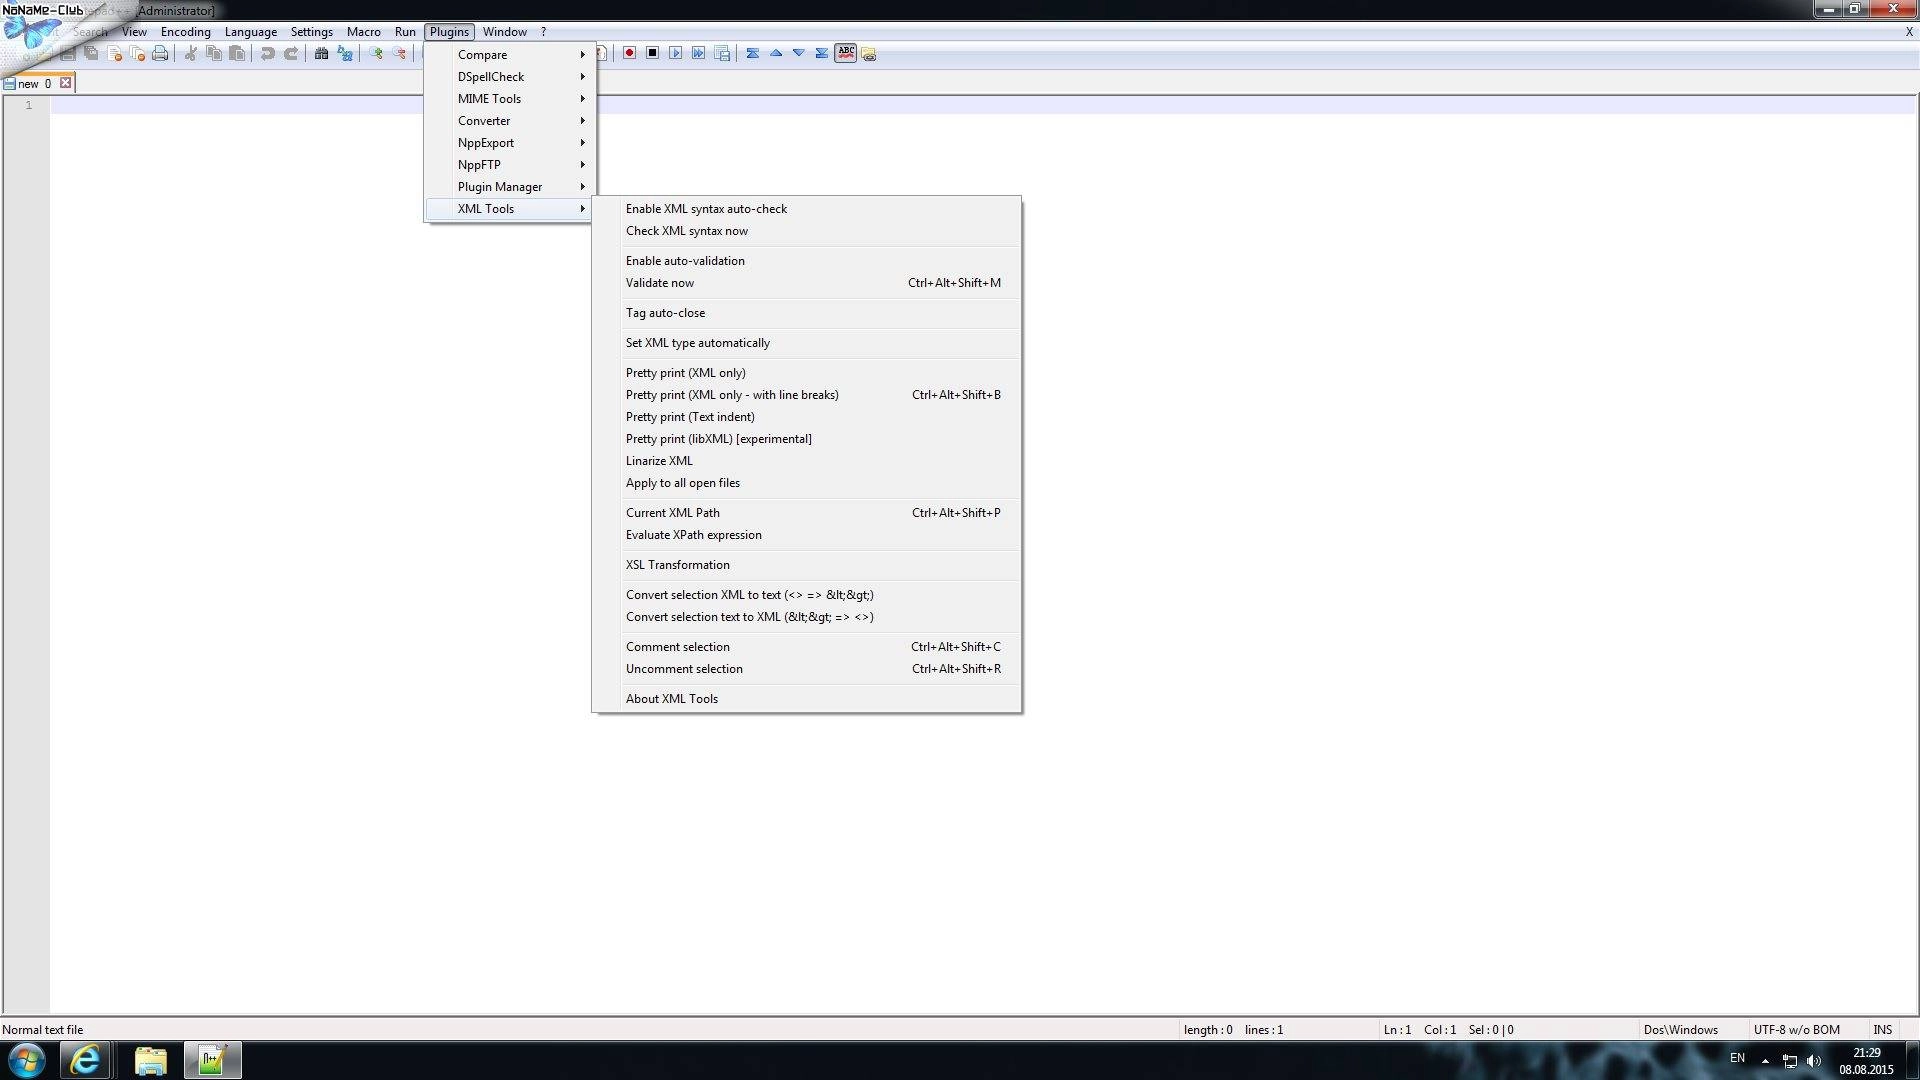1920x1080 pixels.
Task: Click the Zoom Out magnifier icon
Action: tap(399, 53)
